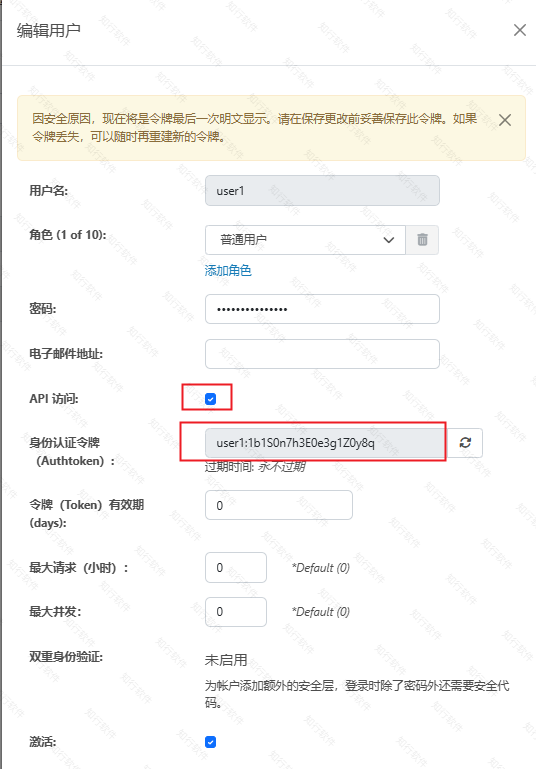Screen dimensions: 536x769
Task: Click the 编辑用户 dialog title
Action: pyautogui.click(x=49, y=30)
